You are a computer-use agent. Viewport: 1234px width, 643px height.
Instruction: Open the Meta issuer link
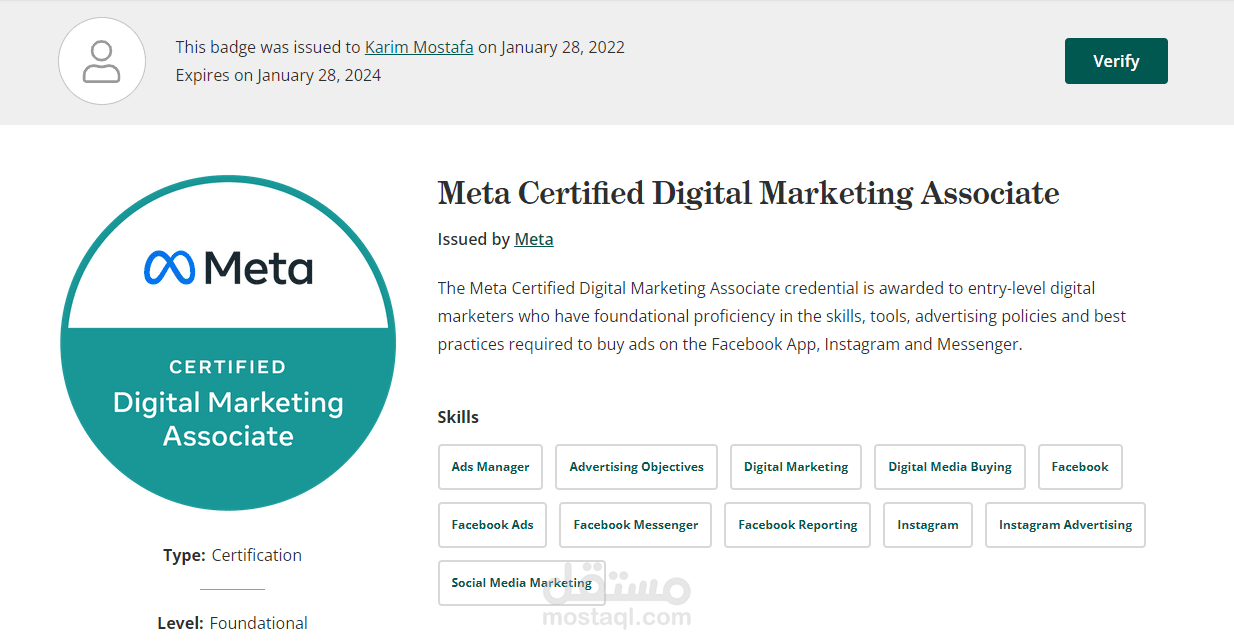533,239
